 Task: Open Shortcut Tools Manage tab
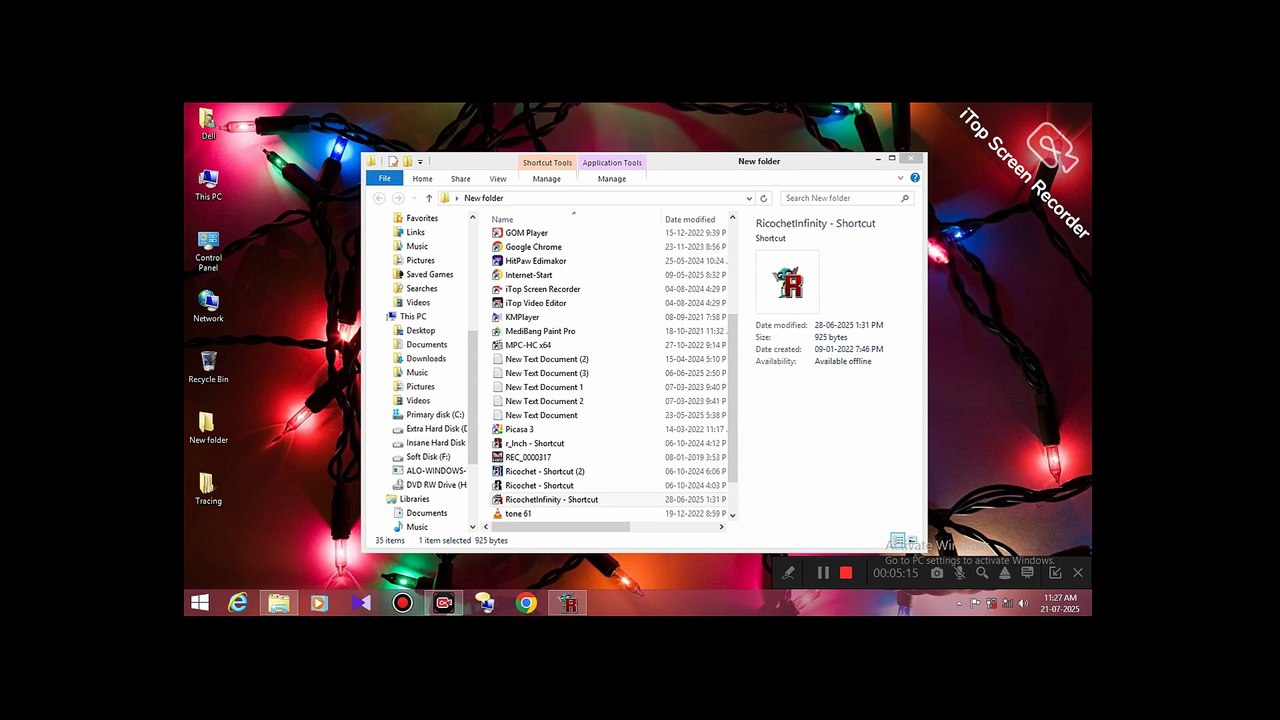point(547,178)
